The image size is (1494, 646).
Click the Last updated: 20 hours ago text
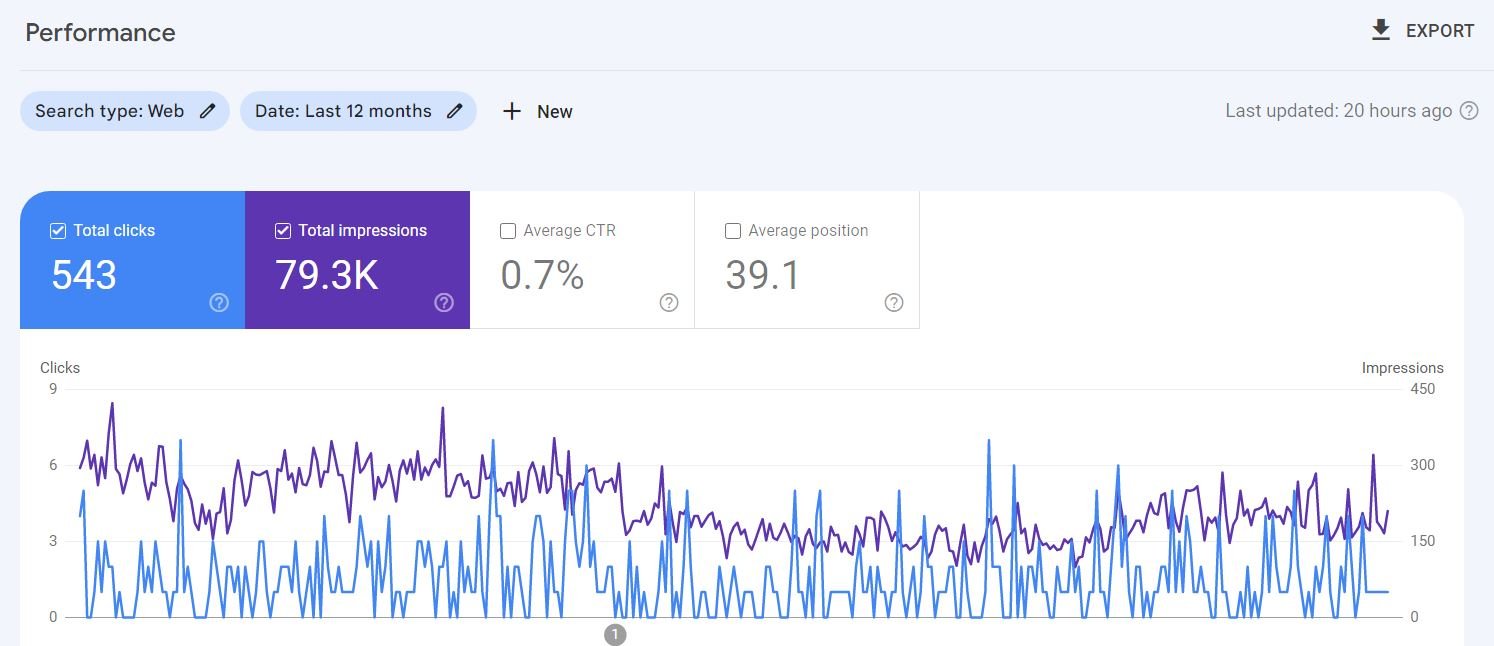coord(1338,111)
